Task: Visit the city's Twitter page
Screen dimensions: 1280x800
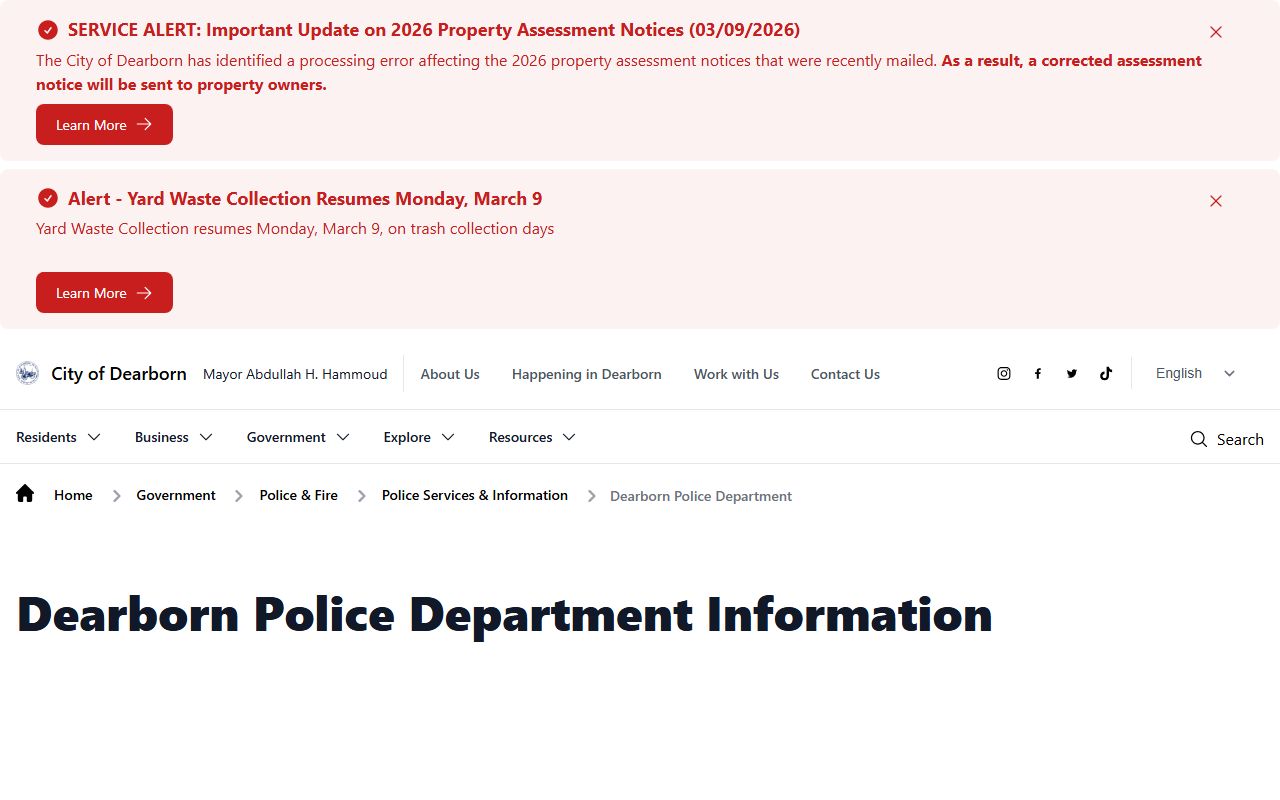Action: click(x=1072, y=373)
